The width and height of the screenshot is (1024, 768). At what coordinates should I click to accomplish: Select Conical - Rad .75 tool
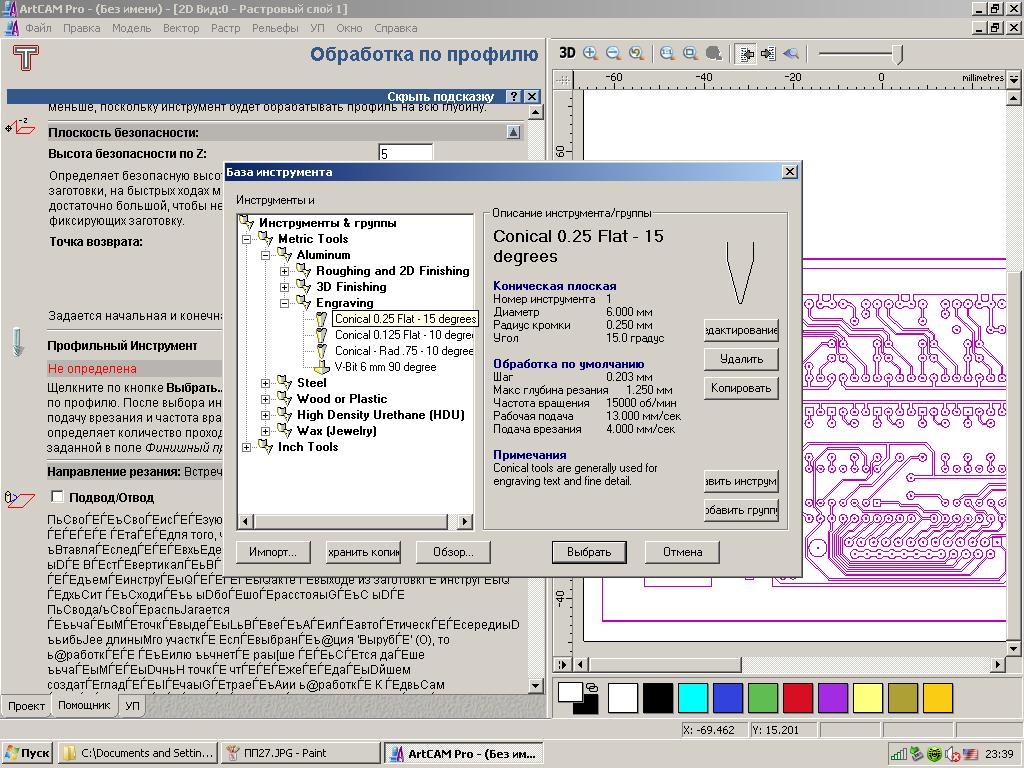click(x=404, y=351)
